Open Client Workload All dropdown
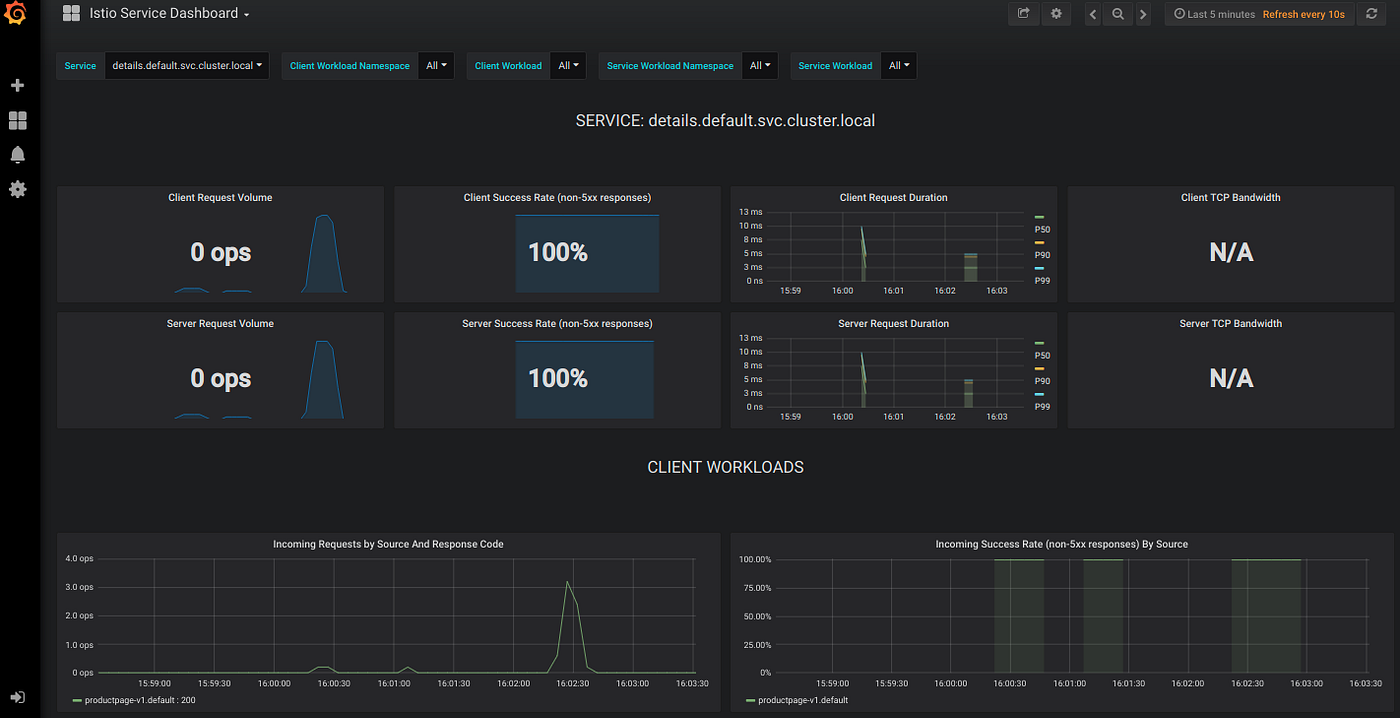Image resolution: width=1400 pixels, height=718 pixels. [568, 66]
